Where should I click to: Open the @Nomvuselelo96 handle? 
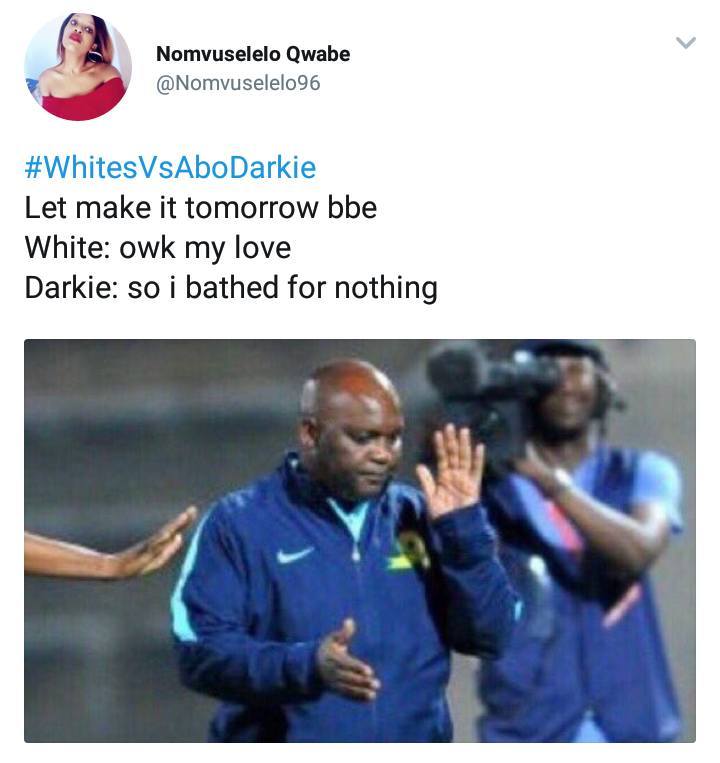(x=238, y=83)
